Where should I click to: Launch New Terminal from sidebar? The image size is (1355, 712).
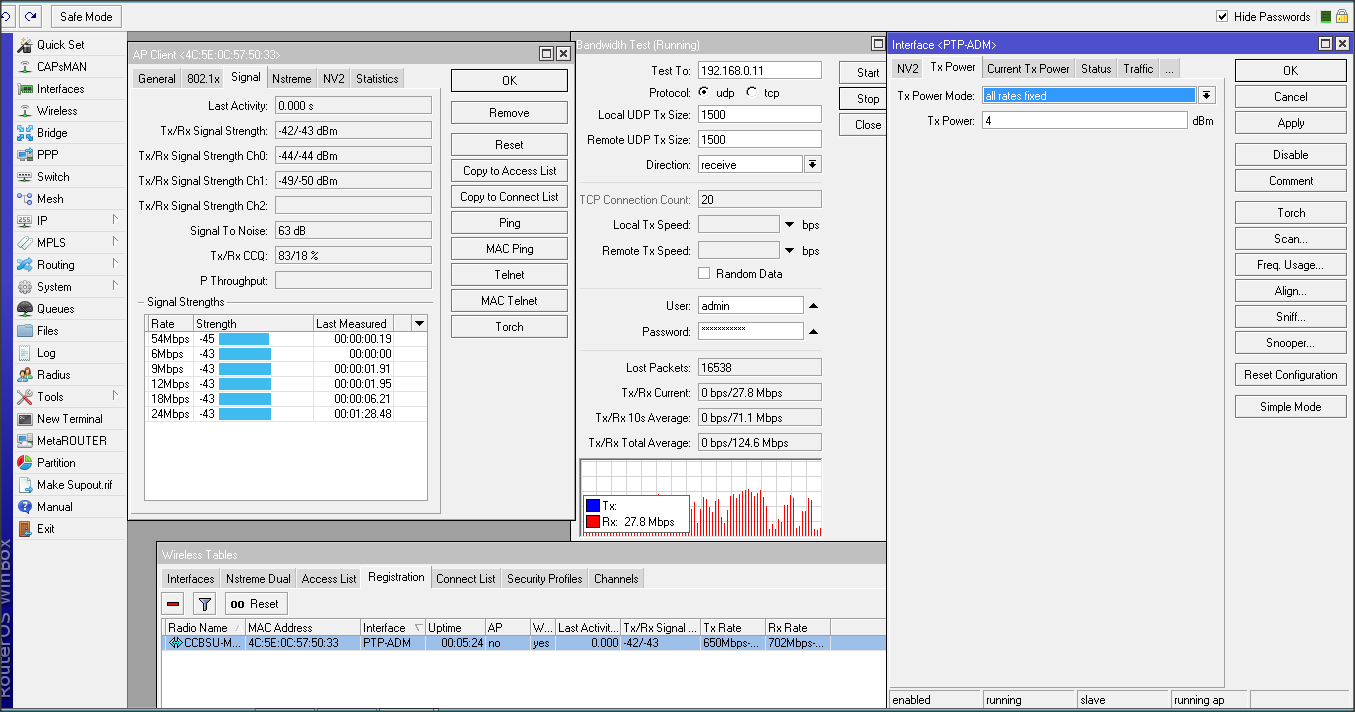tap(69, 419)
